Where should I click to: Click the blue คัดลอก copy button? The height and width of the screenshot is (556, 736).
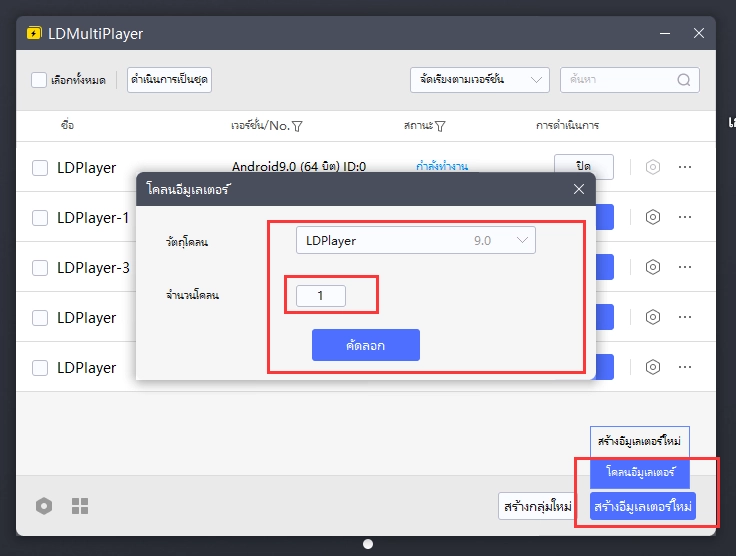click(366, 345)
